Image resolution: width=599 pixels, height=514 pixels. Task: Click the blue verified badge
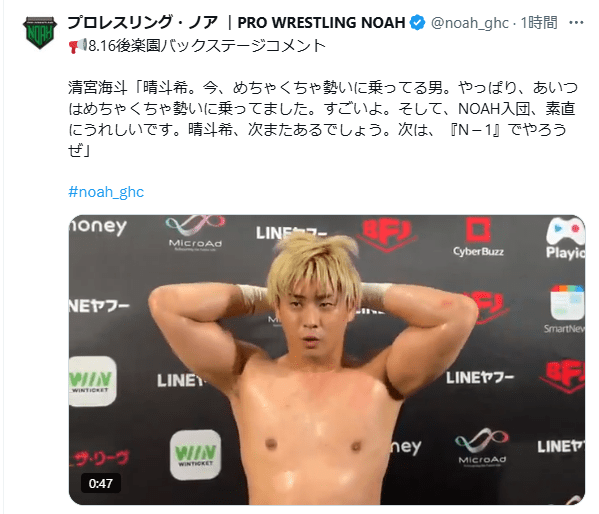pyautogui.click(x=418, y=23)
